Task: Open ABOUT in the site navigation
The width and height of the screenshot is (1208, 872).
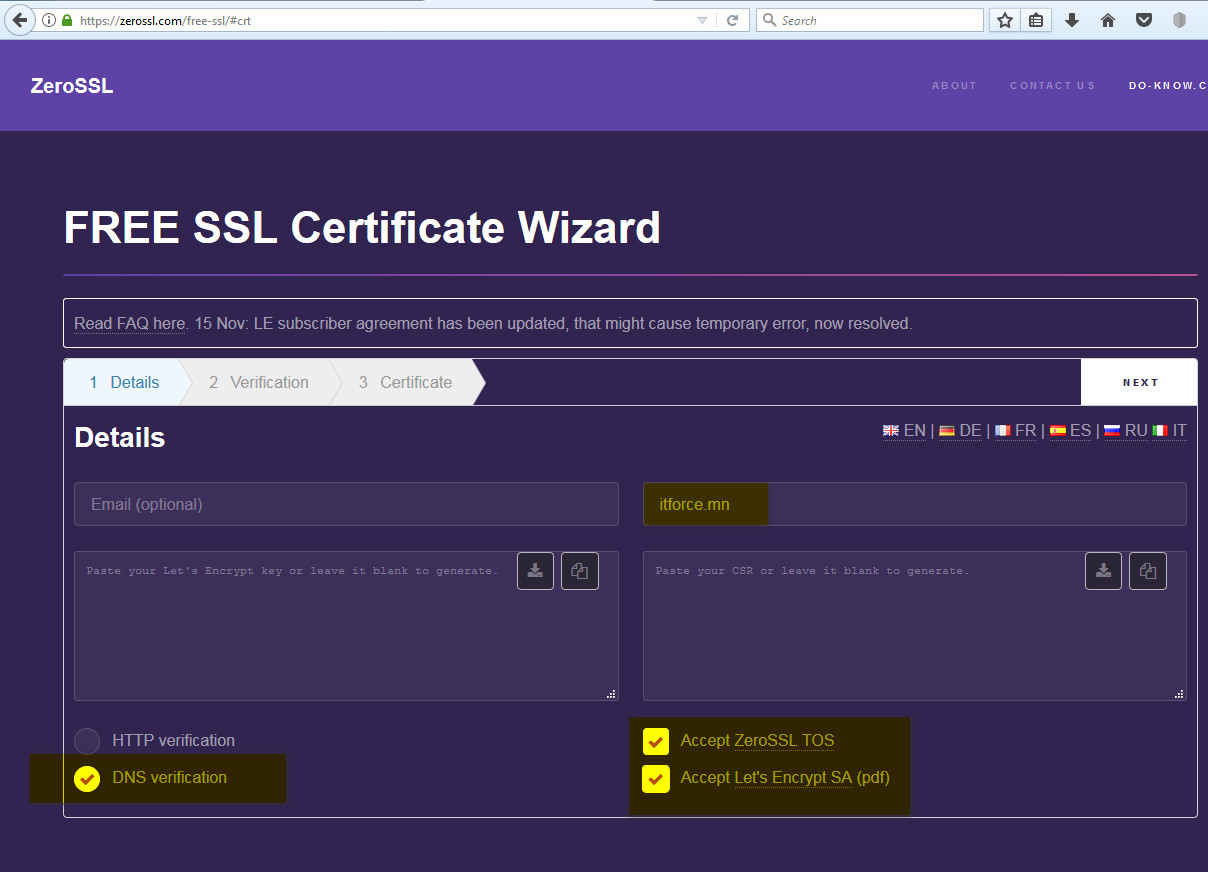Action: click(954, 86)
